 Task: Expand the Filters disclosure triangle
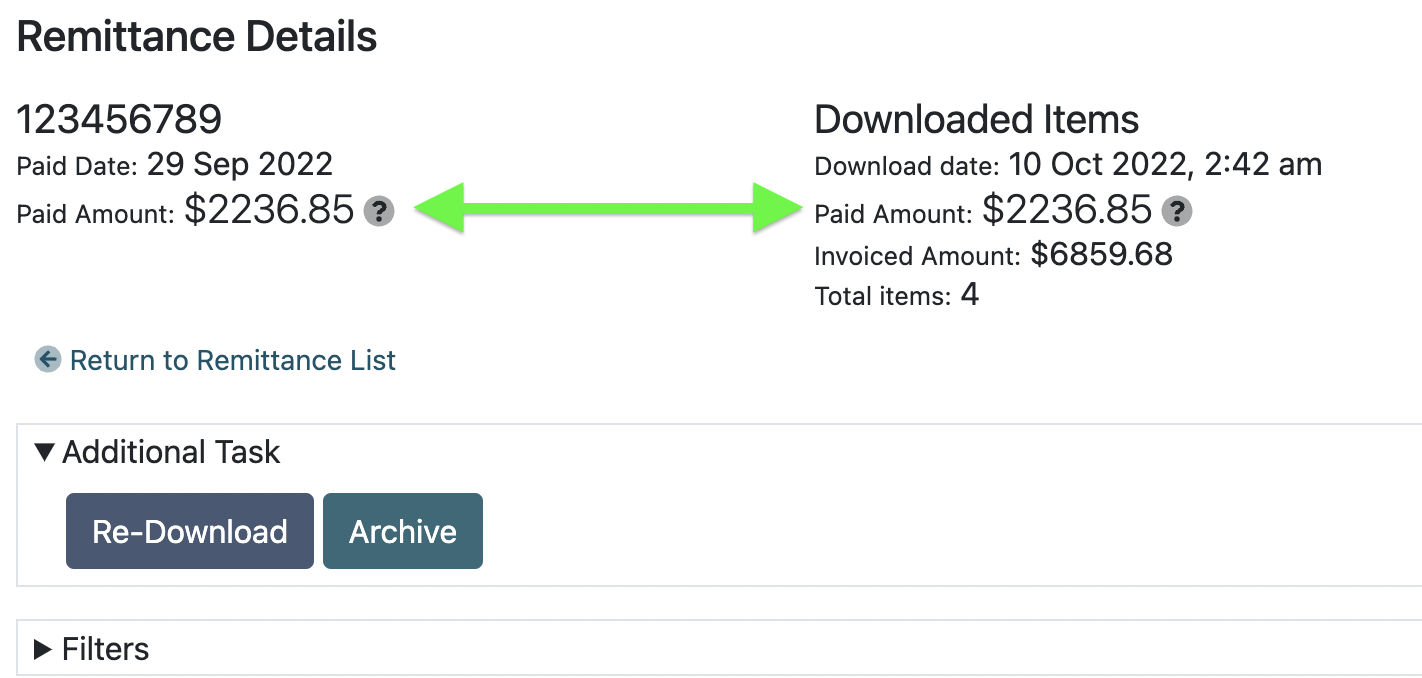43,649
